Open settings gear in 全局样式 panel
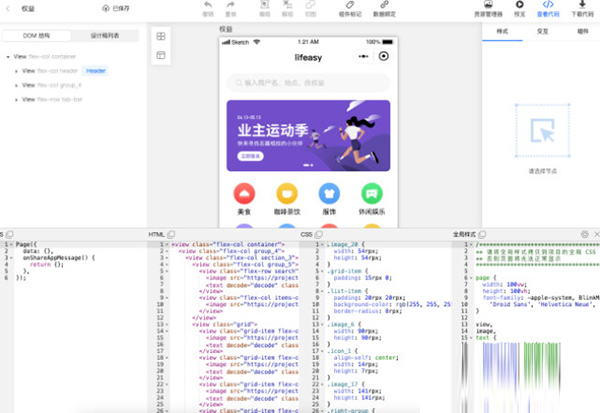 pyautogui.click(x=585, y=234)
